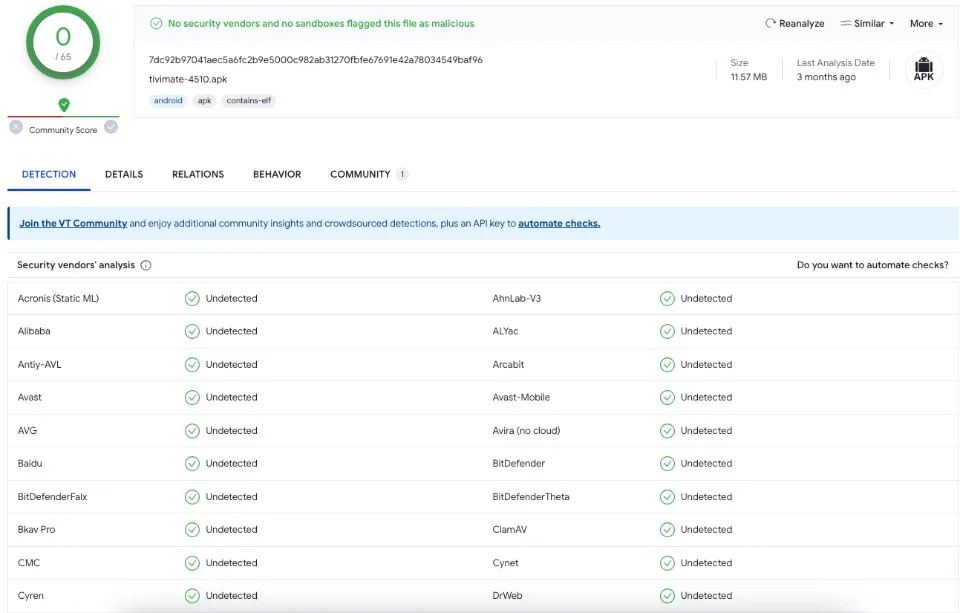960x613 pixels.
Task: Switch to the Details tab
Action: coord(124,174)
